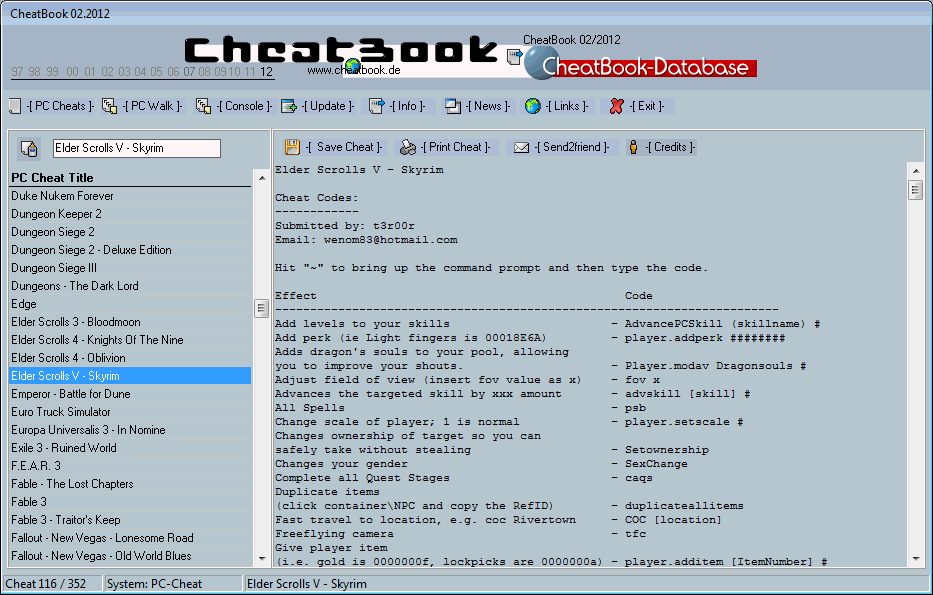Click the Save Cheat floppy icon
933x595 pixels.
(x=292, y=147)
